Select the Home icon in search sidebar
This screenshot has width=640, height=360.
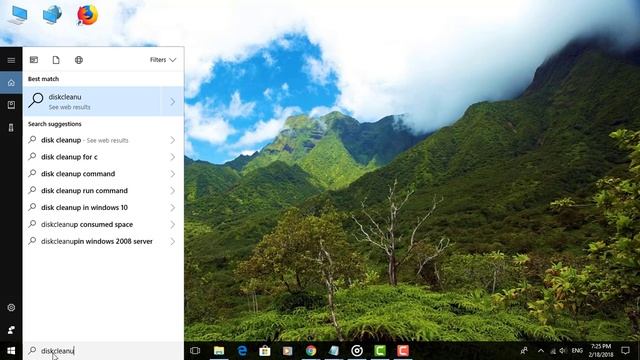(x=11, y=83)
